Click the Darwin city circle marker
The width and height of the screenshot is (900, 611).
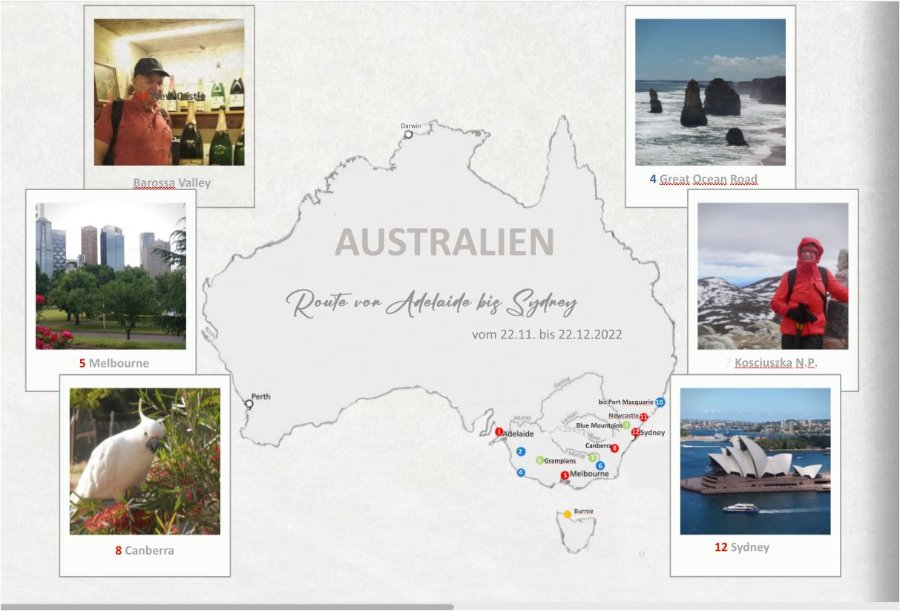(408, 134)
